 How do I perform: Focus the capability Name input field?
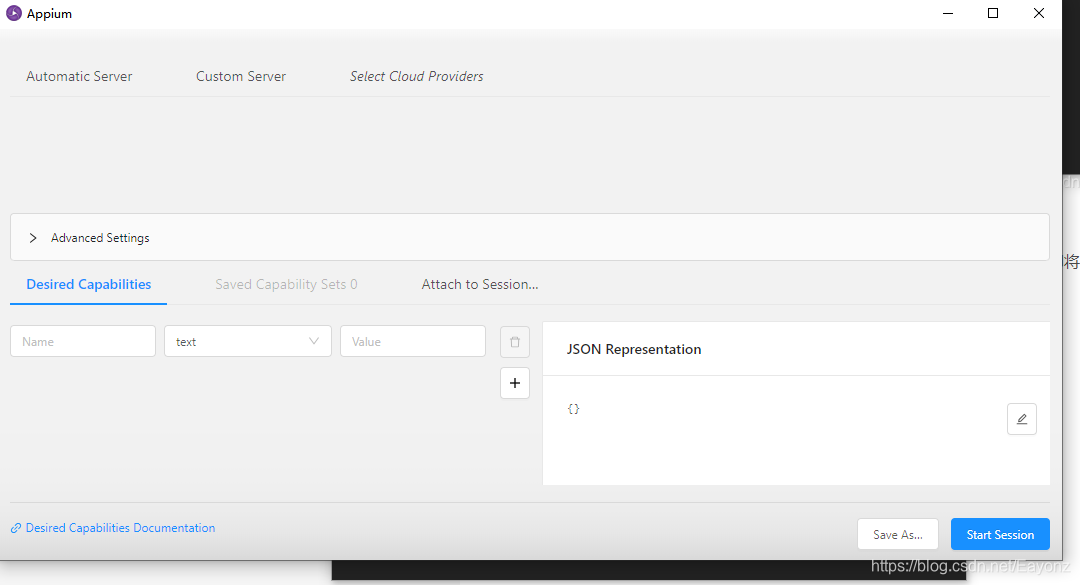click(x=83, y=341)
